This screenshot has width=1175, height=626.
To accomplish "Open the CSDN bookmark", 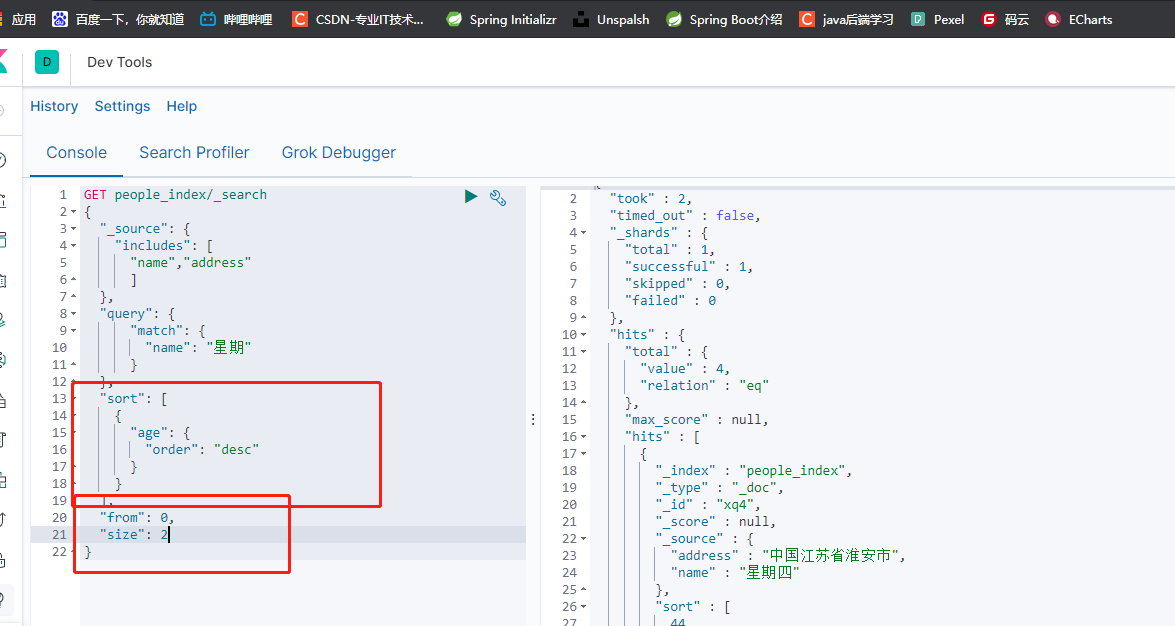I will pos(358,19).
